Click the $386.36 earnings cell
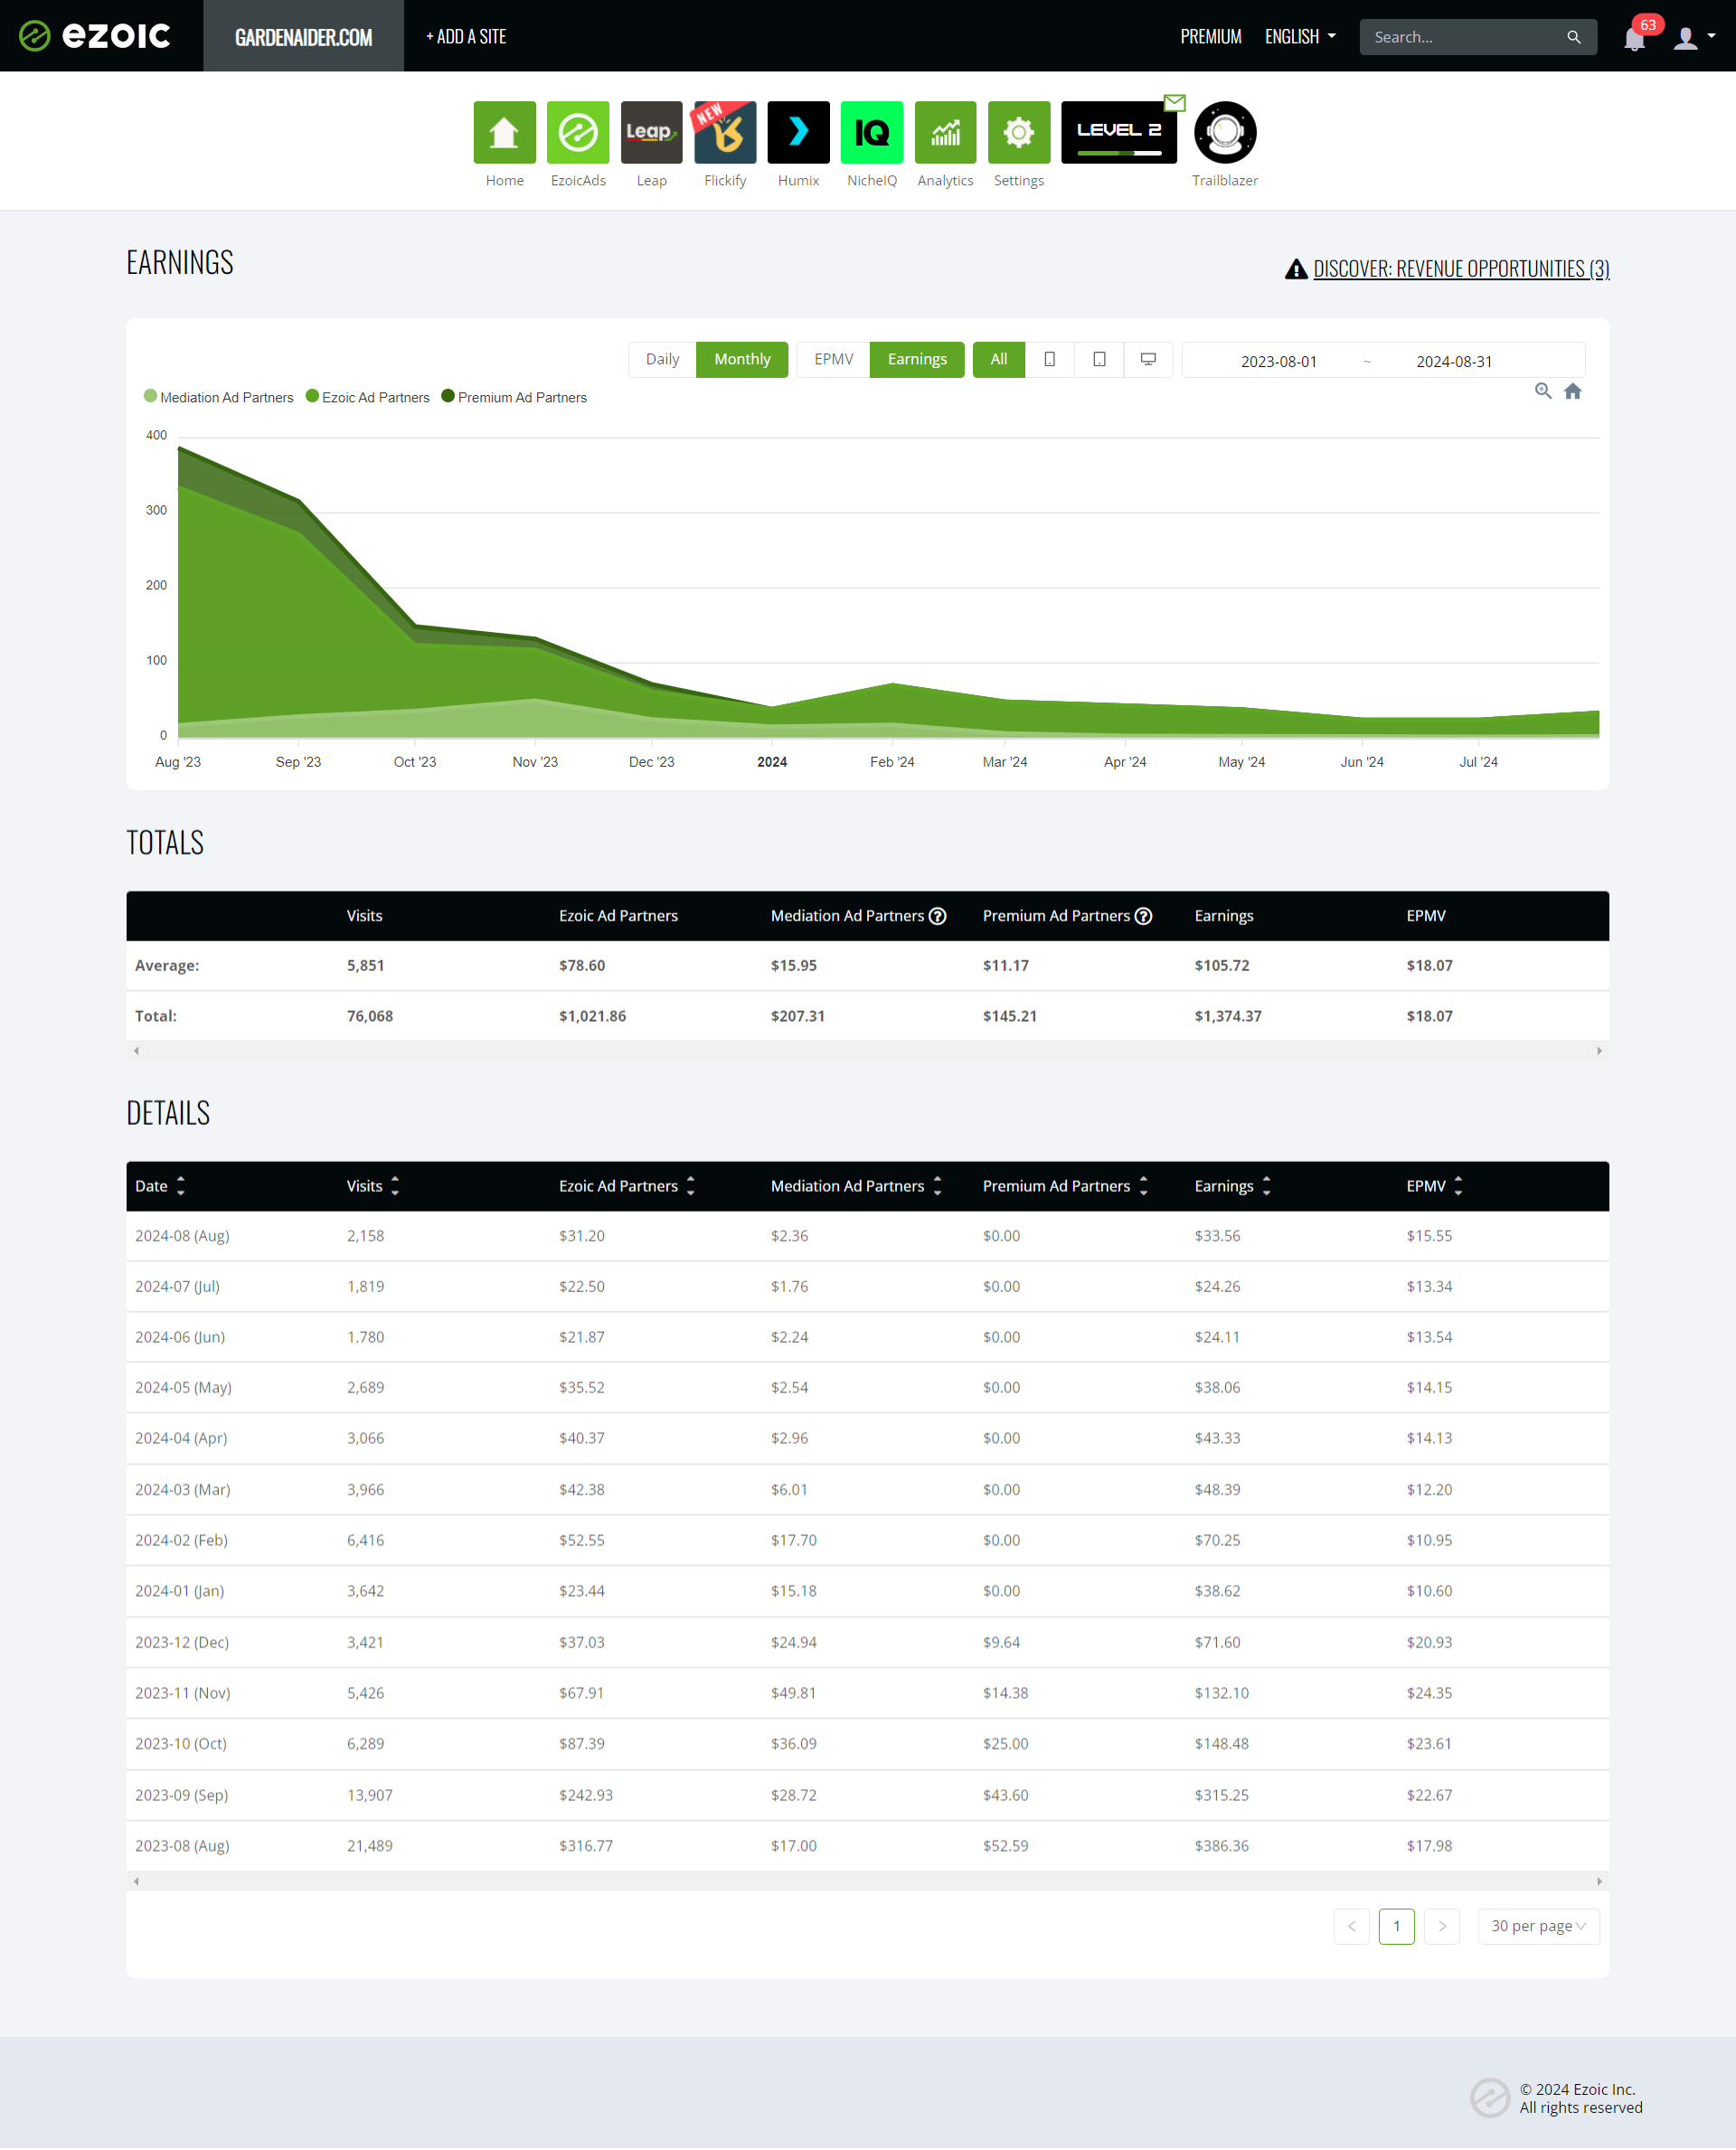Viewport: 1736px width, 2150px height. (x=1221, y=1847)
